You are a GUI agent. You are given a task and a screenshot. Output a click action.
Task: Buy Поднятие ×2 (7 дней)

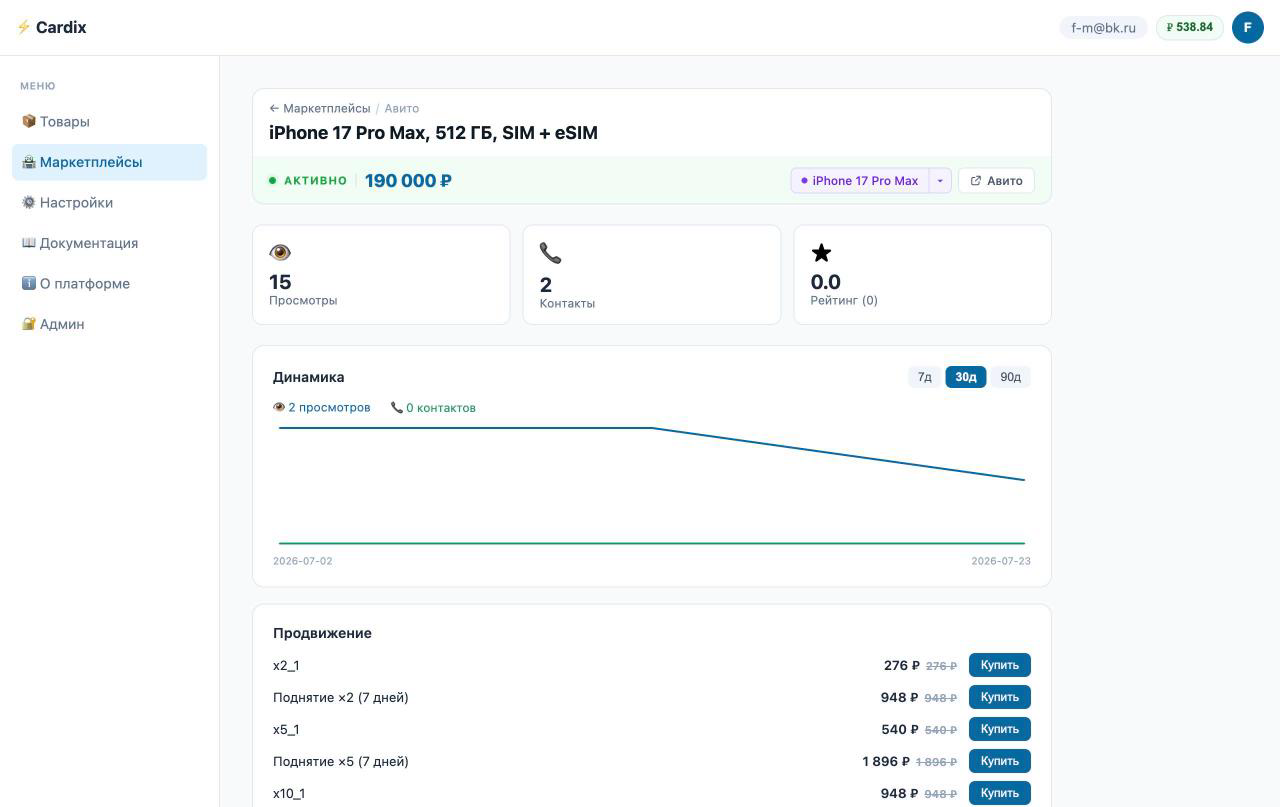1000,697
